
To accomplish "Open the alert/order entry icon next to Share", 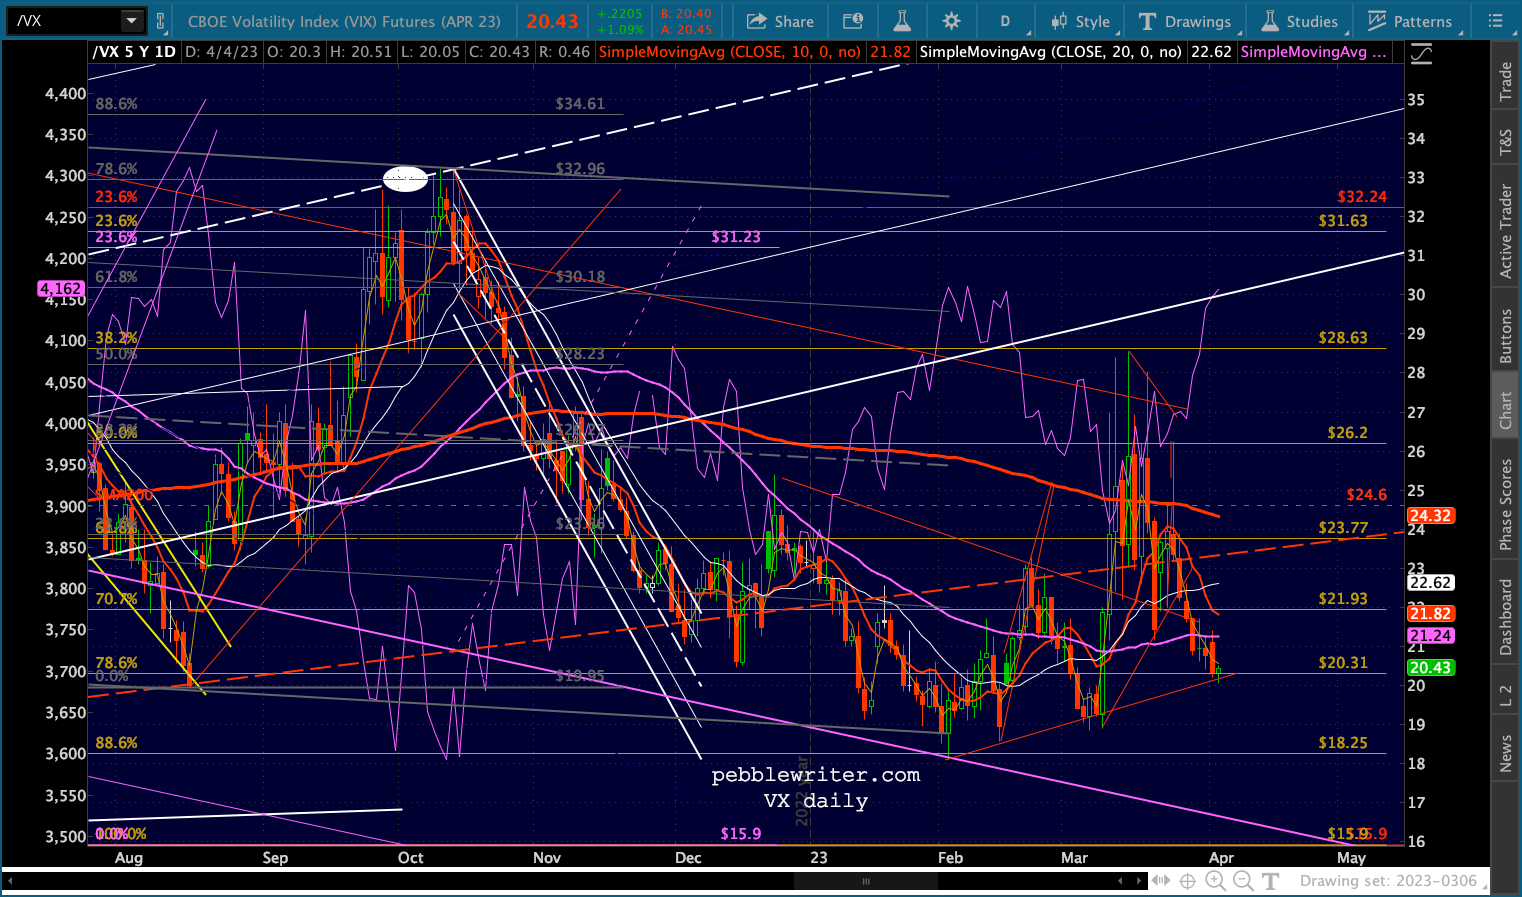I will 853,21.
